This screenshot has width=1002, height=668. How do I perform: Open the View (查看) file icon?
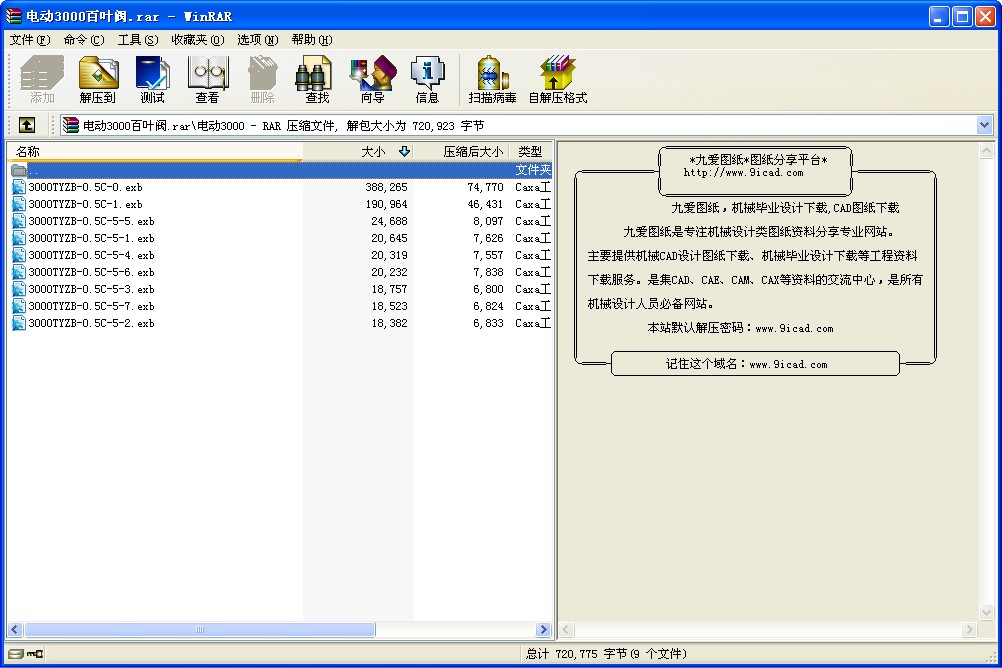(208, 79)
